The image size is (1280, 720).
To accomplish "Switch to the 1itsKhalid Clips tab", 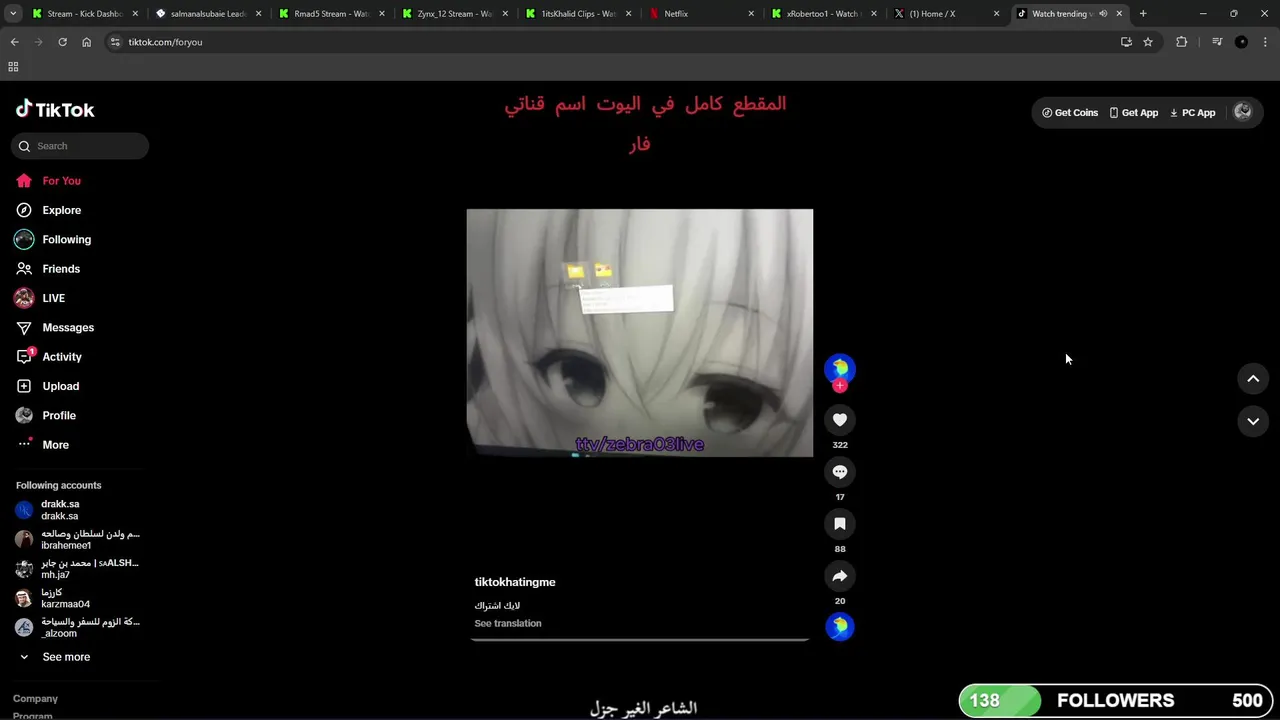I will [579, 14].
